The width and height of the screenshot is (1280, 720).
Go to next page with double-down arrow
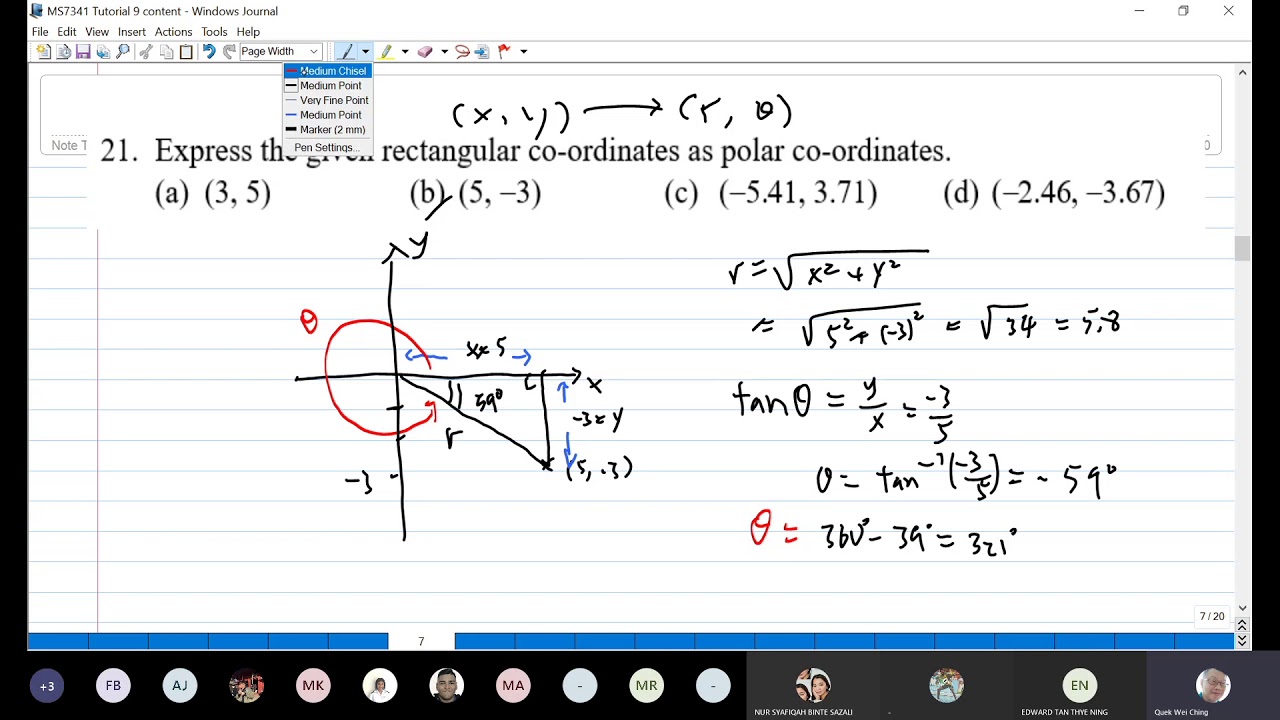point(1243,641)
